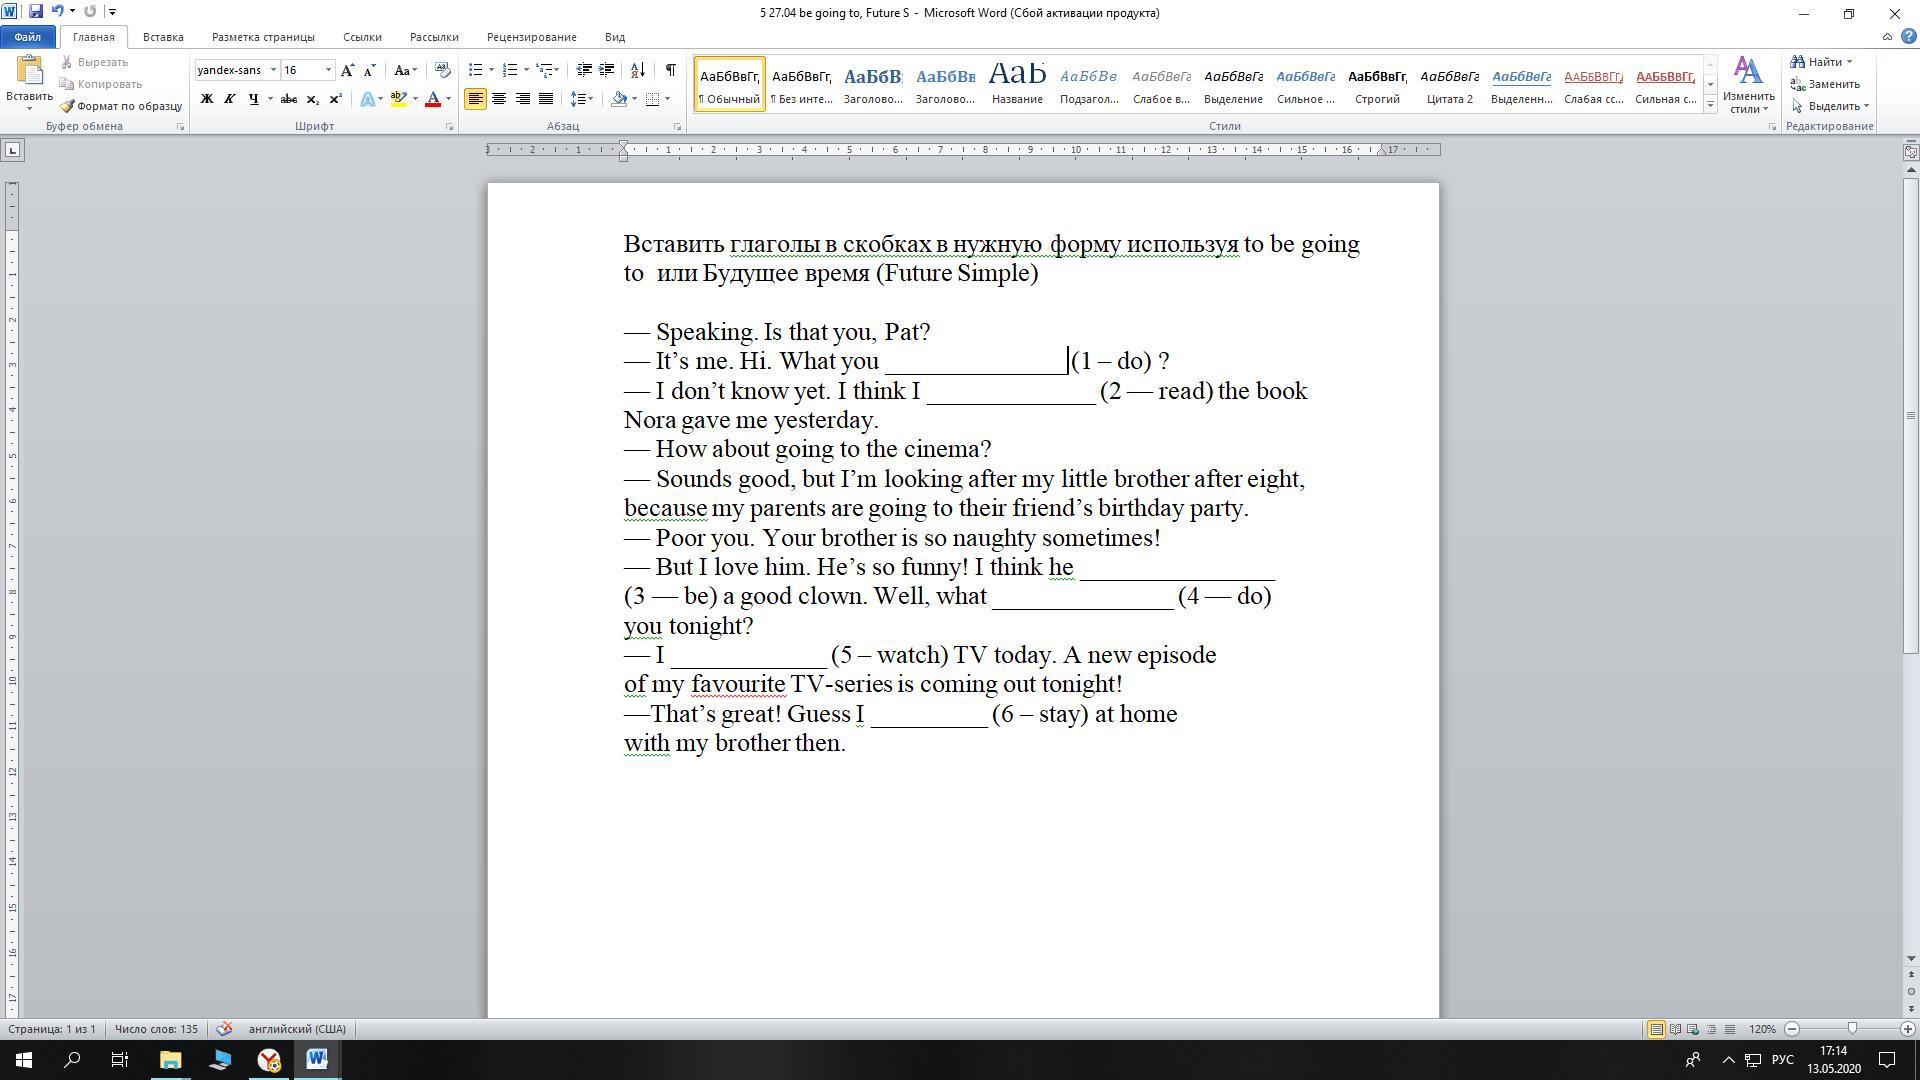
Task: Click the Format Painter (Формат по образцу) button
Action: pyautogui.click(x=120, y=106)
